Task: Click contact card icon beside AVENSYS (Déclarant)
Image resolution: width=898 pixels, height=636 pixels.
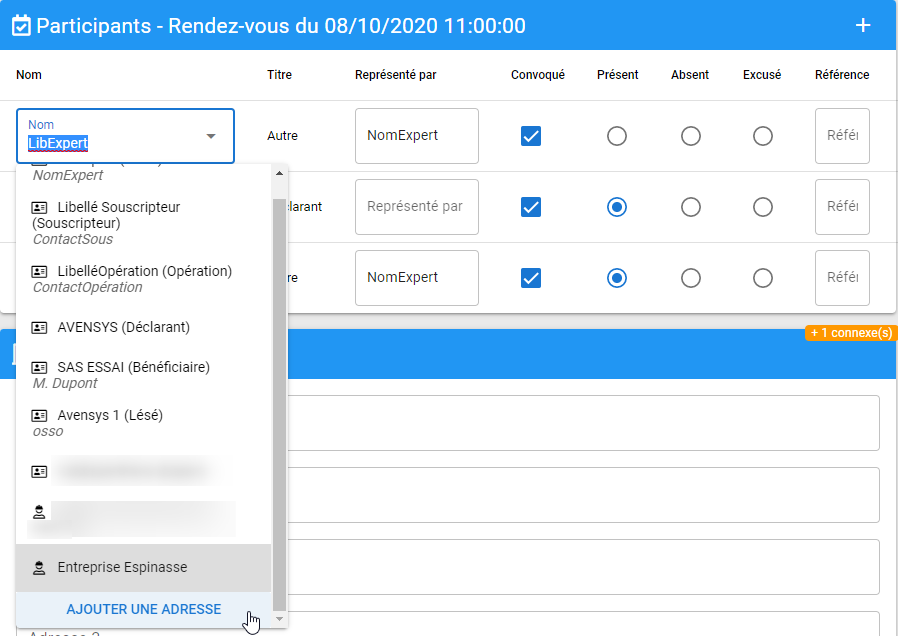Action: pos(40,327)
